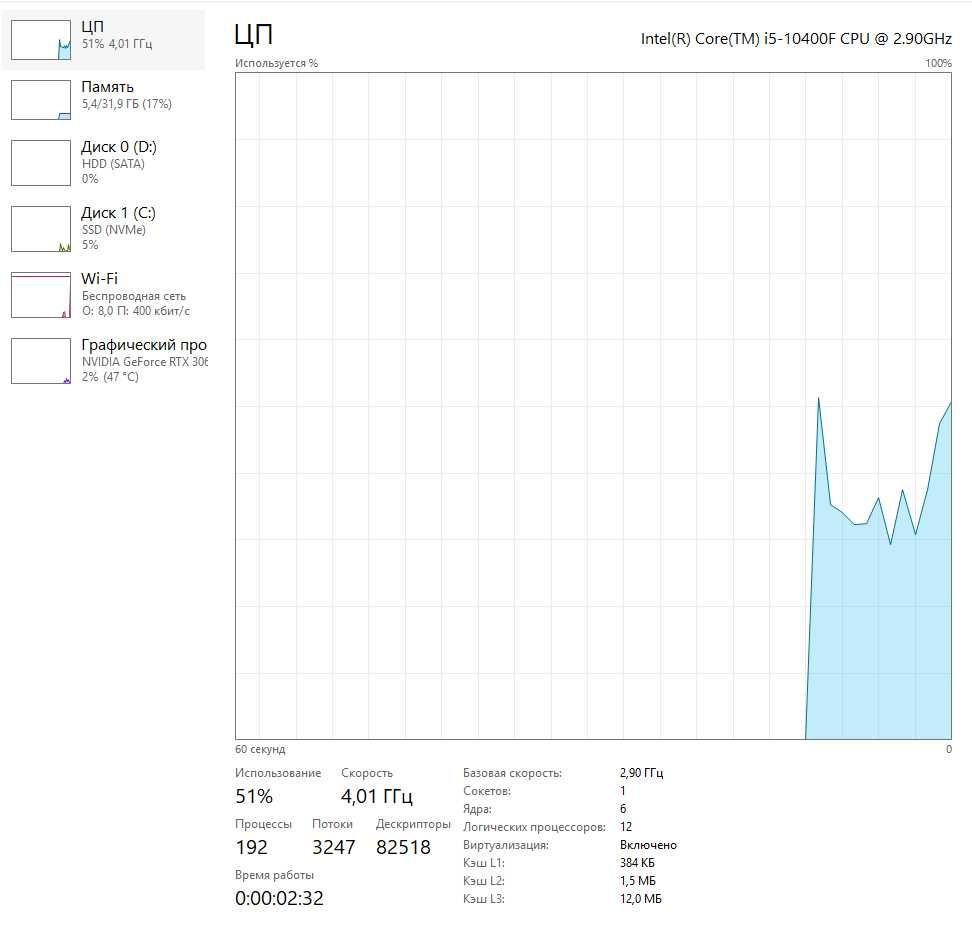Select the NVIDIA GPU graph thumbnail

coord(41,361)
